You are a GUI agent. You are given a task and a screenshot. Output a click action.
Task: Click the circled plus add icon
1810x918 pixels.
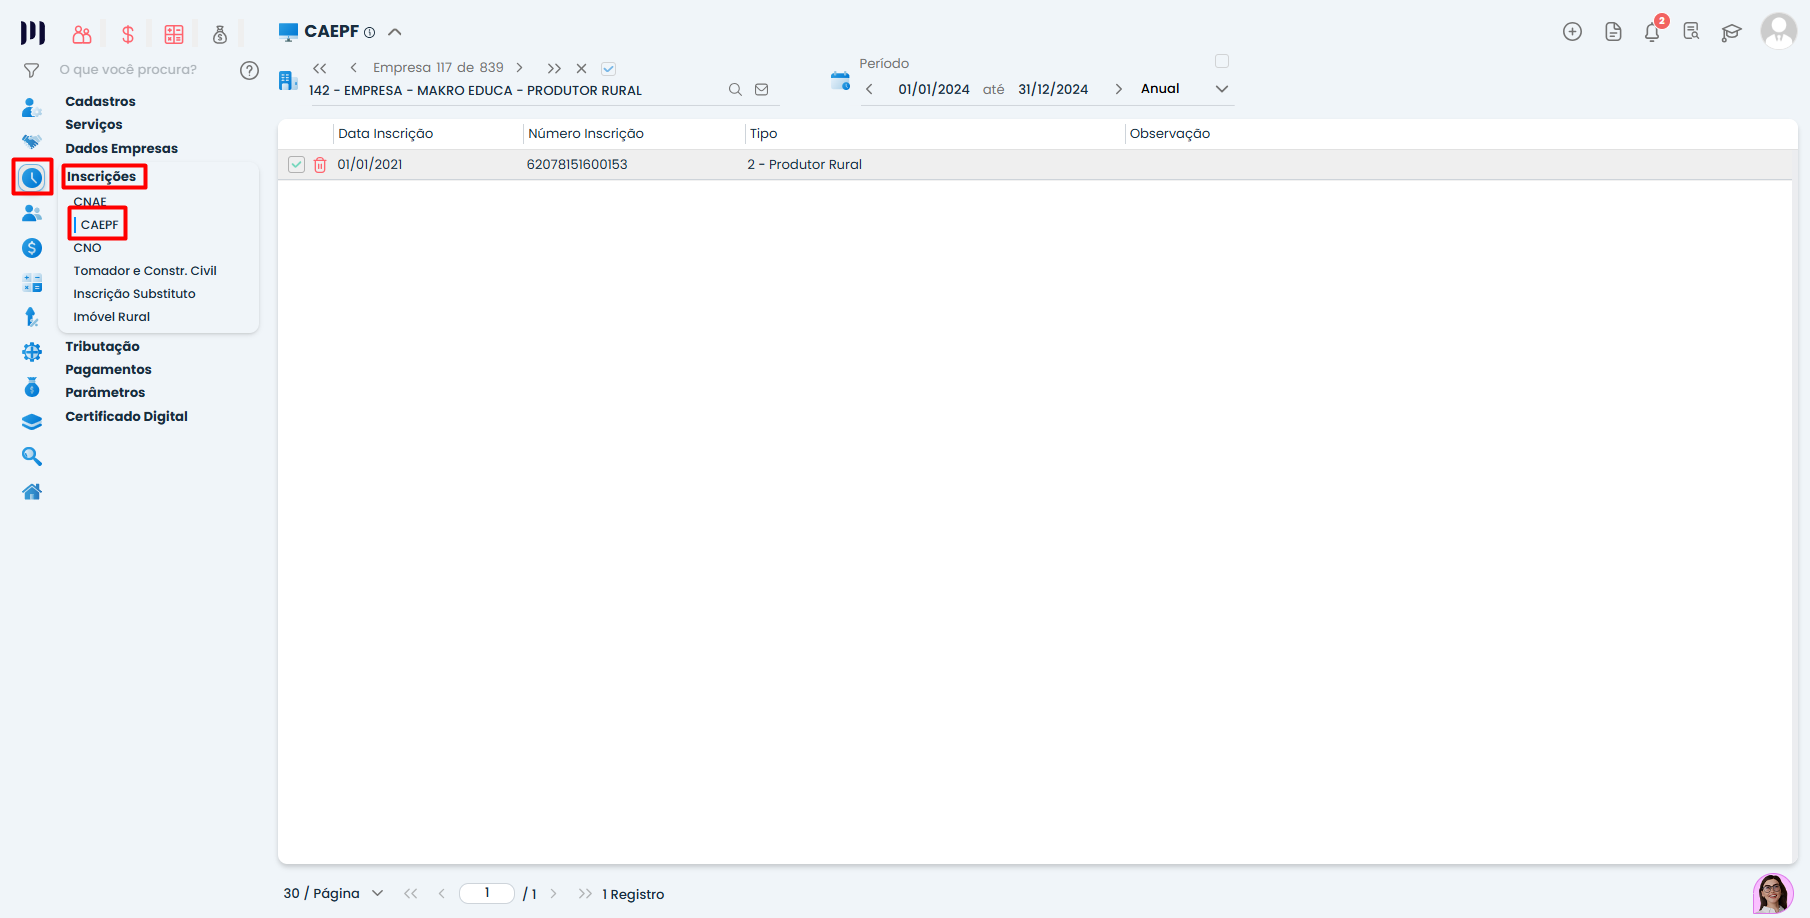[1572, 32]
